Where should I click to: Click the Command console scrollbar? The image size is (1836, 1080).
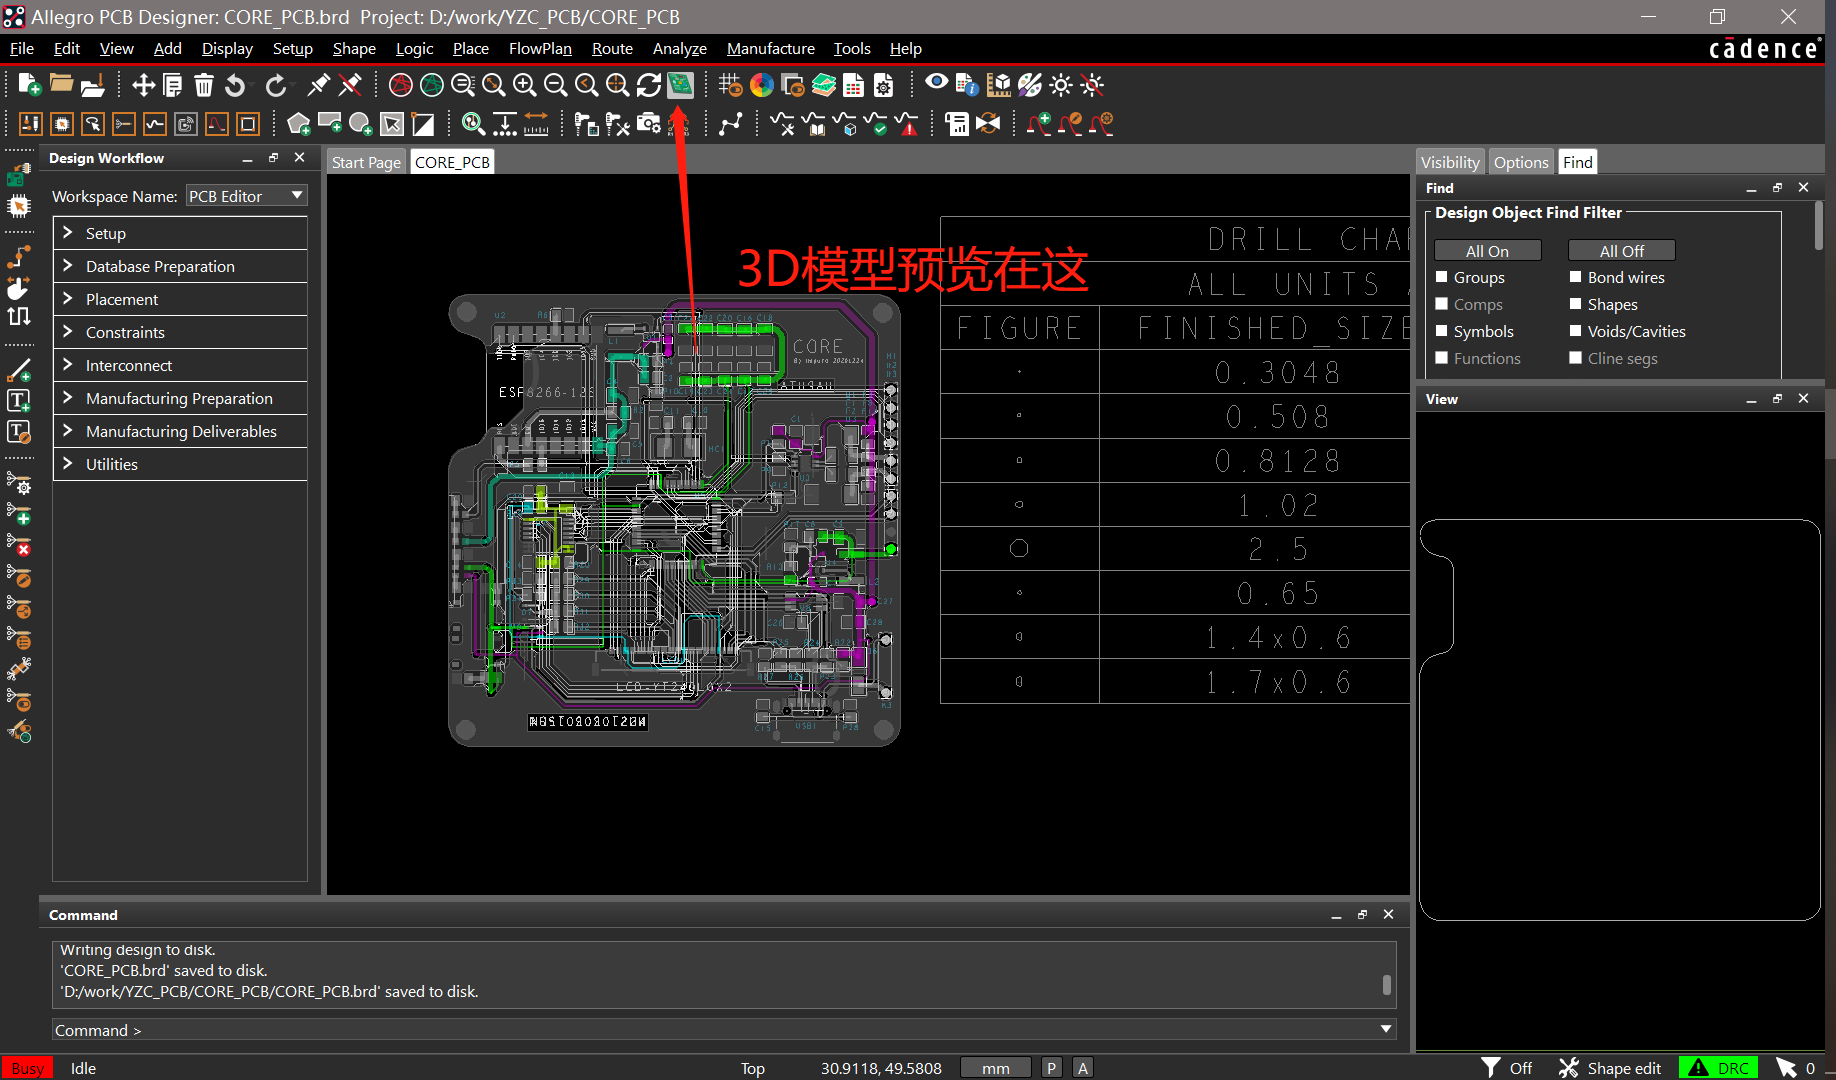[x=1386, y=985]
